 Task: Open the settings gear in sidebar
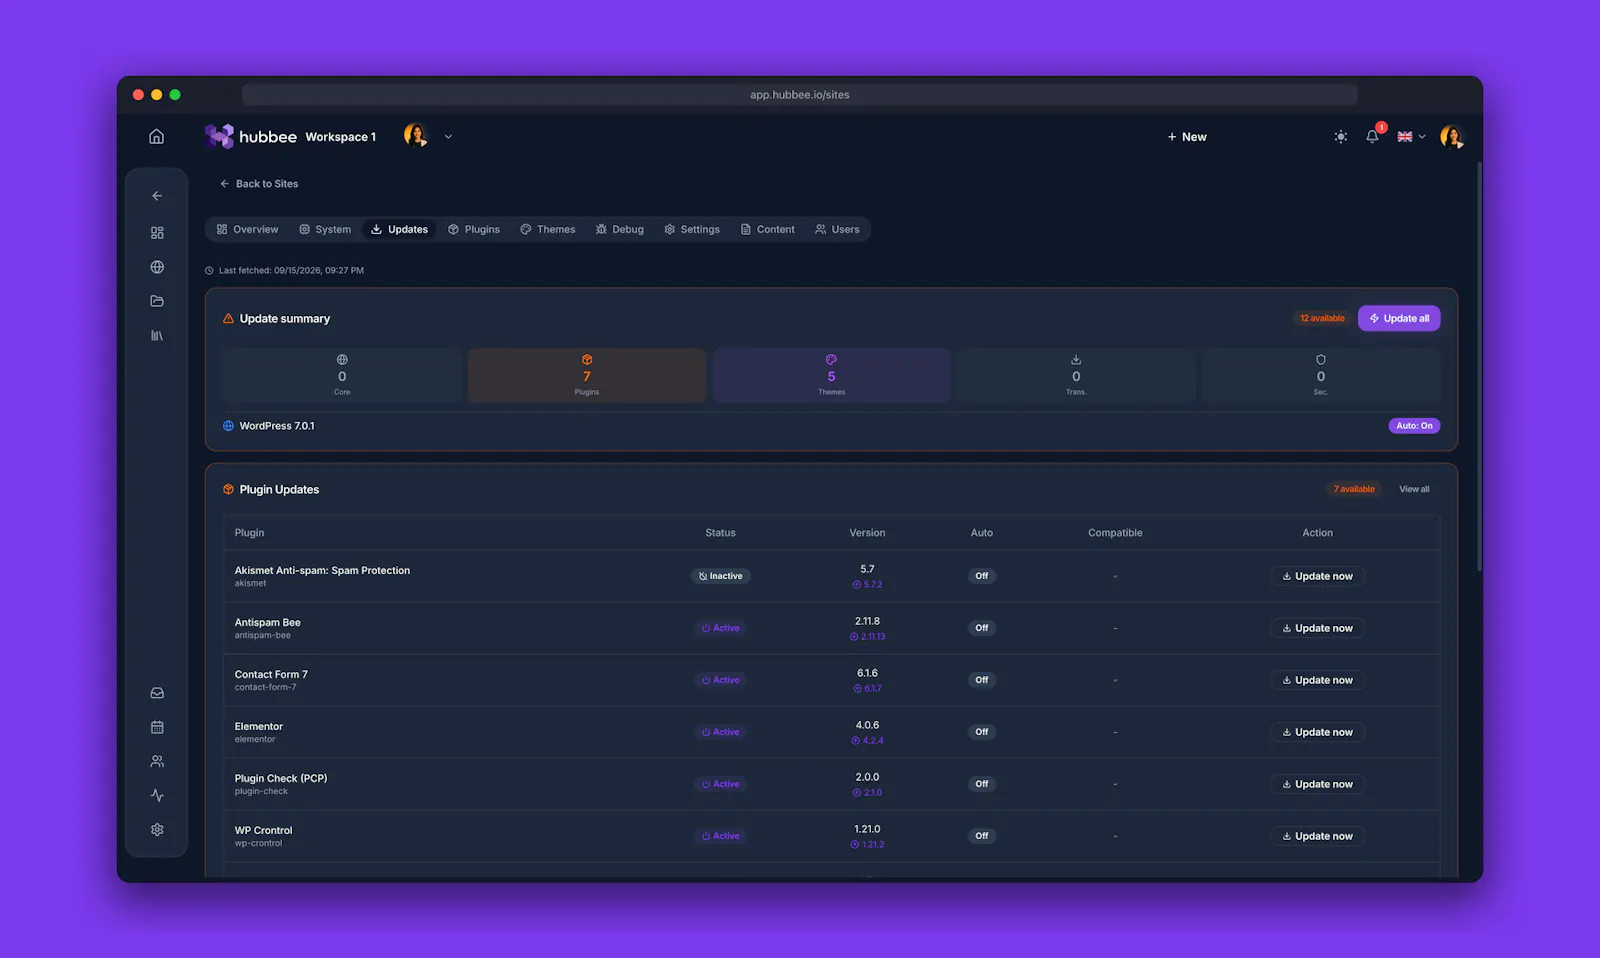pyautogui.click(x=157, y=830)
